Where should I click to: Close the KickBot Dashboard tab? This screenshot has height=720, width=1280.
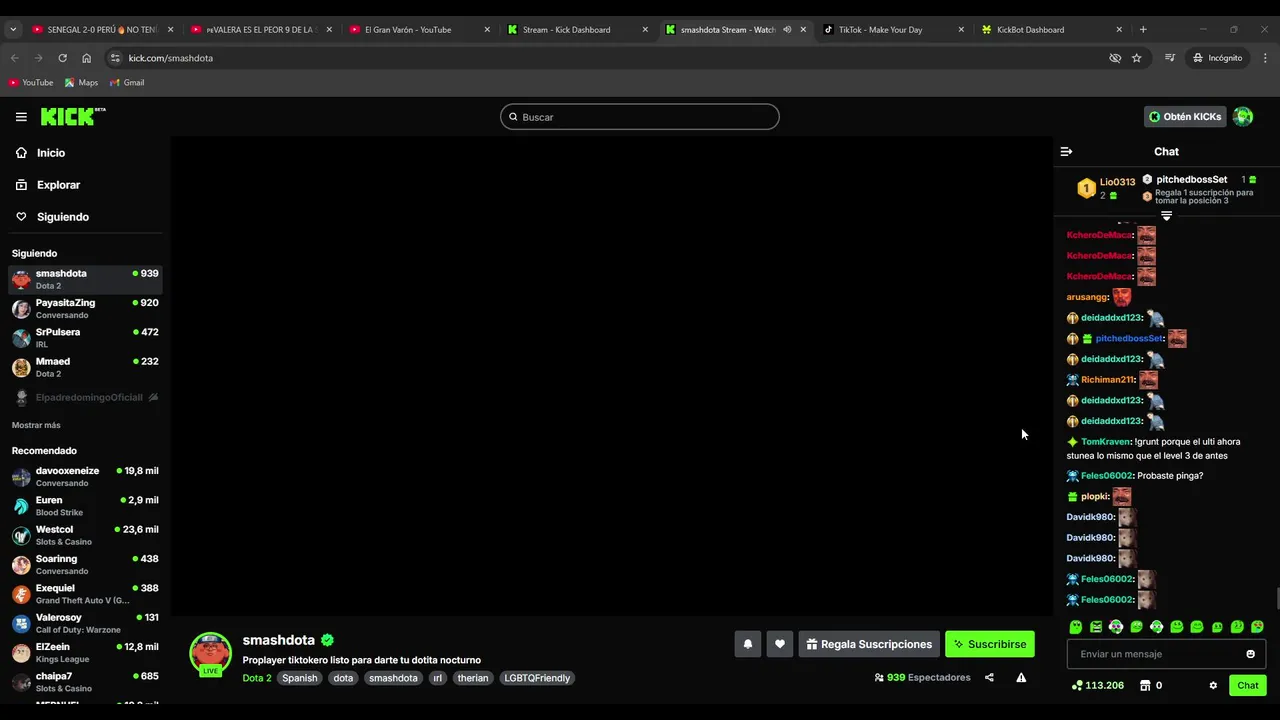click(1119, 30)
